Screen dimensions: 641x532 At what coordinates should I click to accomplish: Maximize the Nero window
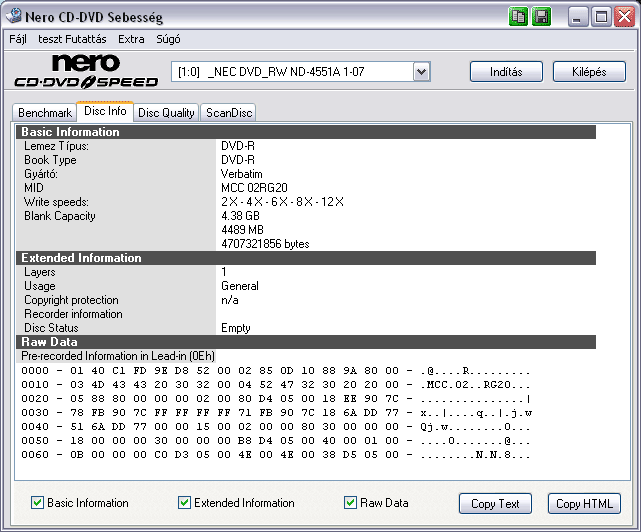tap(601, 17)
